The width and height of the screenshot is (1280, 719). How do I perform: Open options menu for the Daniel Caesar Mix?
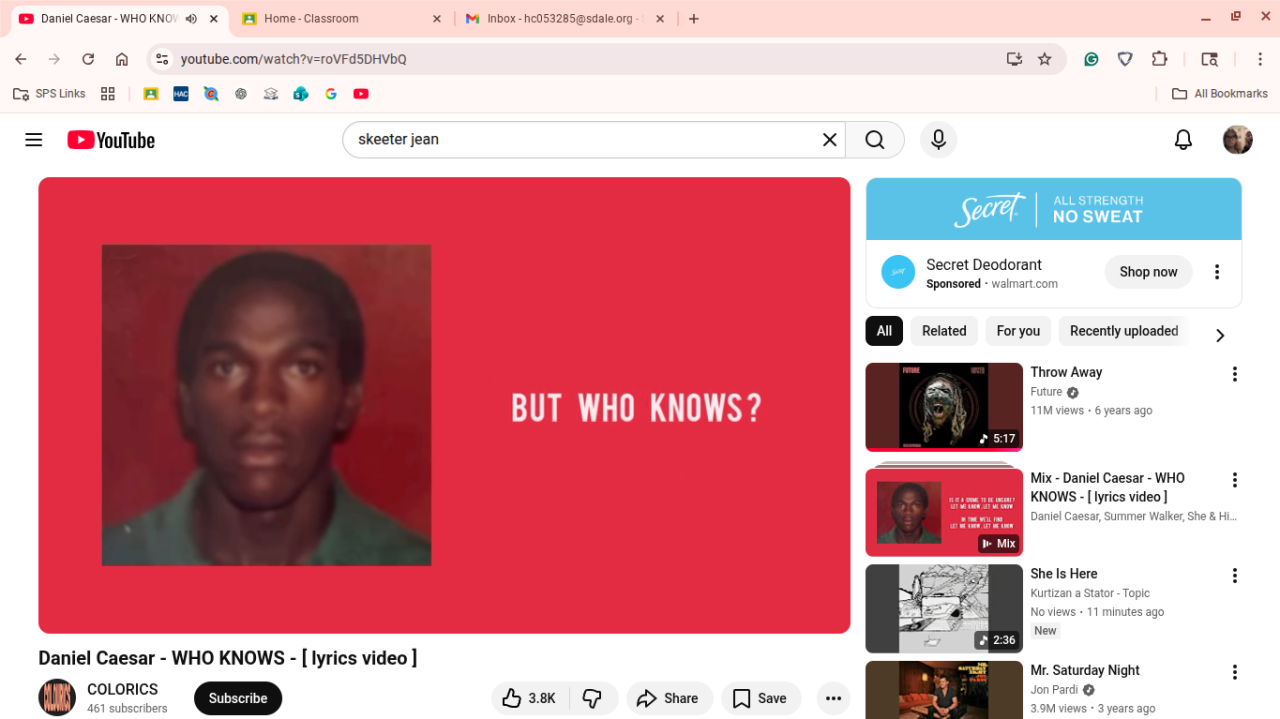point(1234,480)
